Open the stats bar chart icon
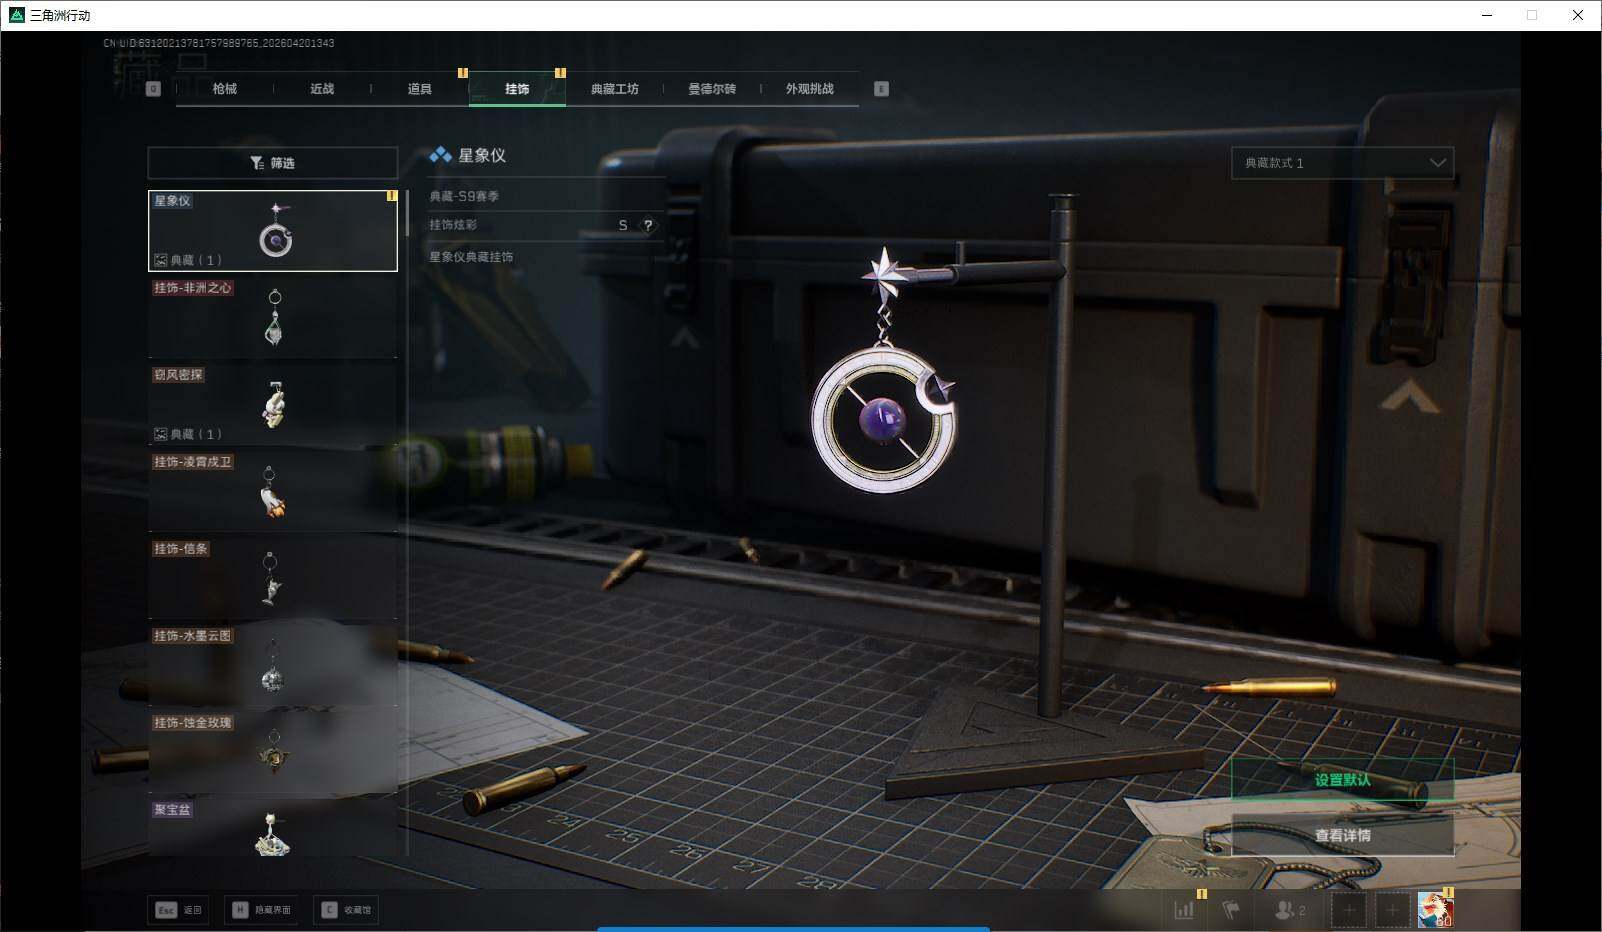The height and width of the screenshot is (932, 1602). coord(1185,910)
